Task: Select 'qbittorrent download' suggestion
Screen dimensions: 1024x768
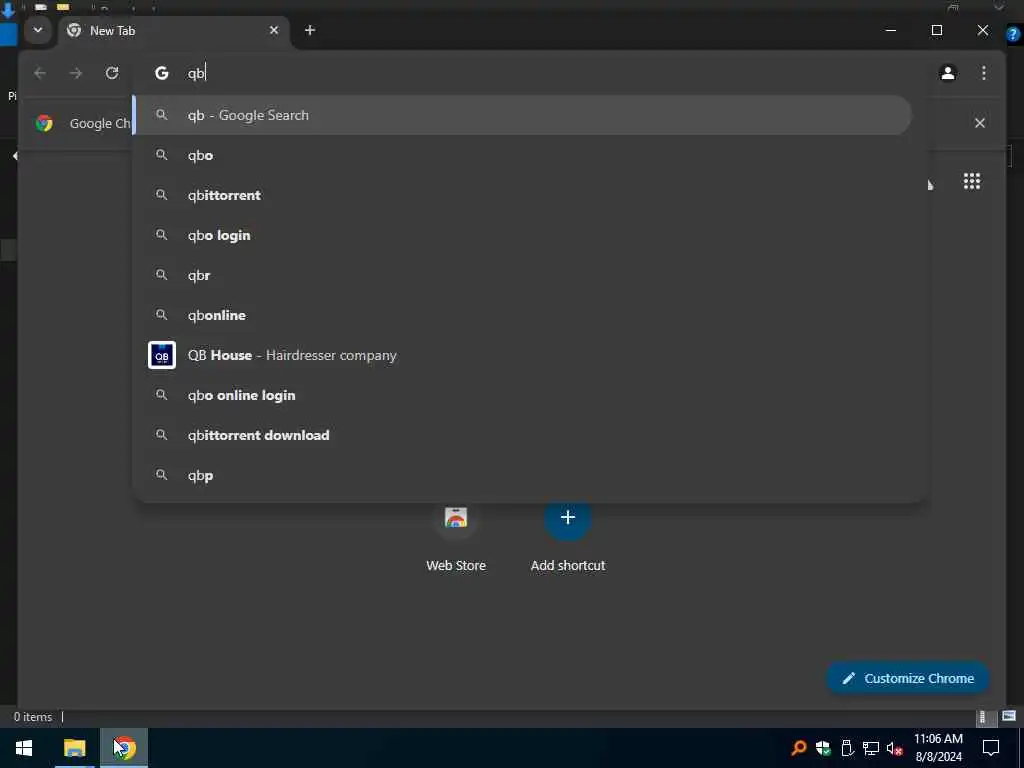Action: [x=522, y=435]
